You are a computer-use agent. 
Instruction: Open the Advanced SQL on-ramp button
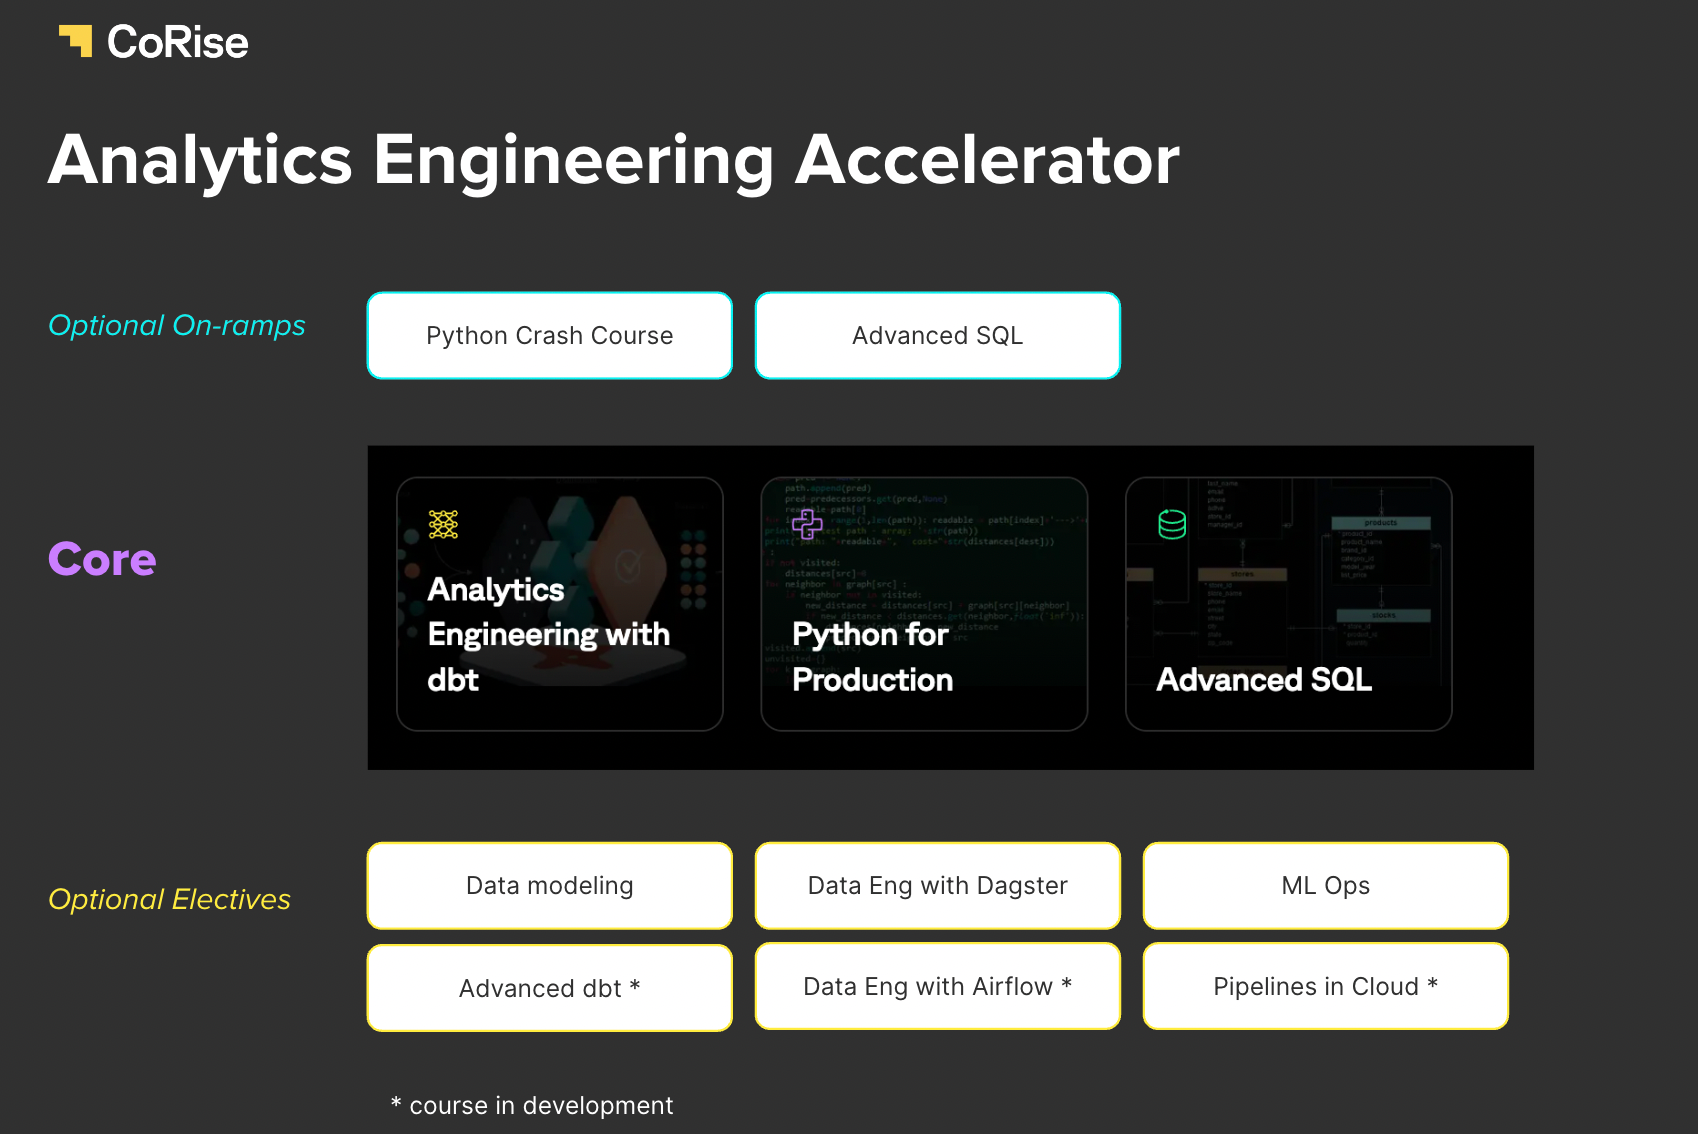tap(938, 336)
